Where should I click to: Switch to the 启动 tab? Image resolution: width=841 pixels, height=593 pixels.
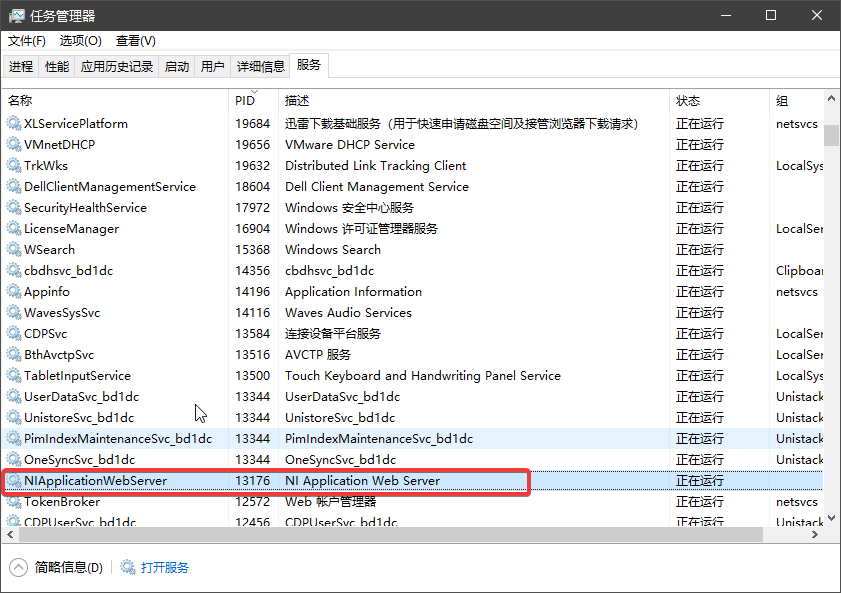[x=177, y=66]
